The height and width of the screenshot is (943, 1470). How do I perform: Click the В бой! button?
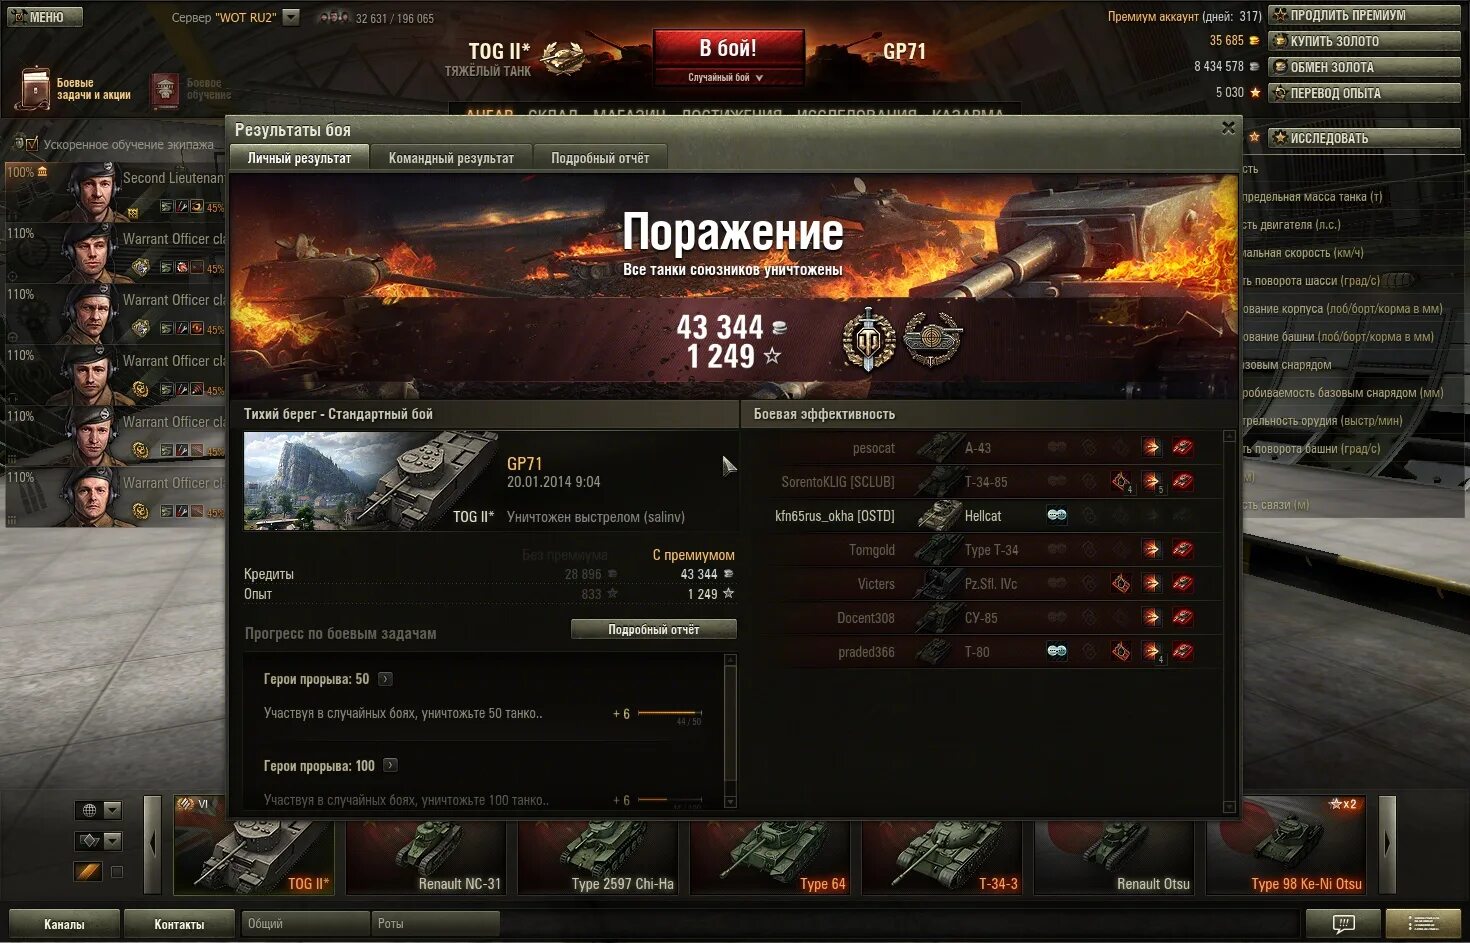(728, 48)
